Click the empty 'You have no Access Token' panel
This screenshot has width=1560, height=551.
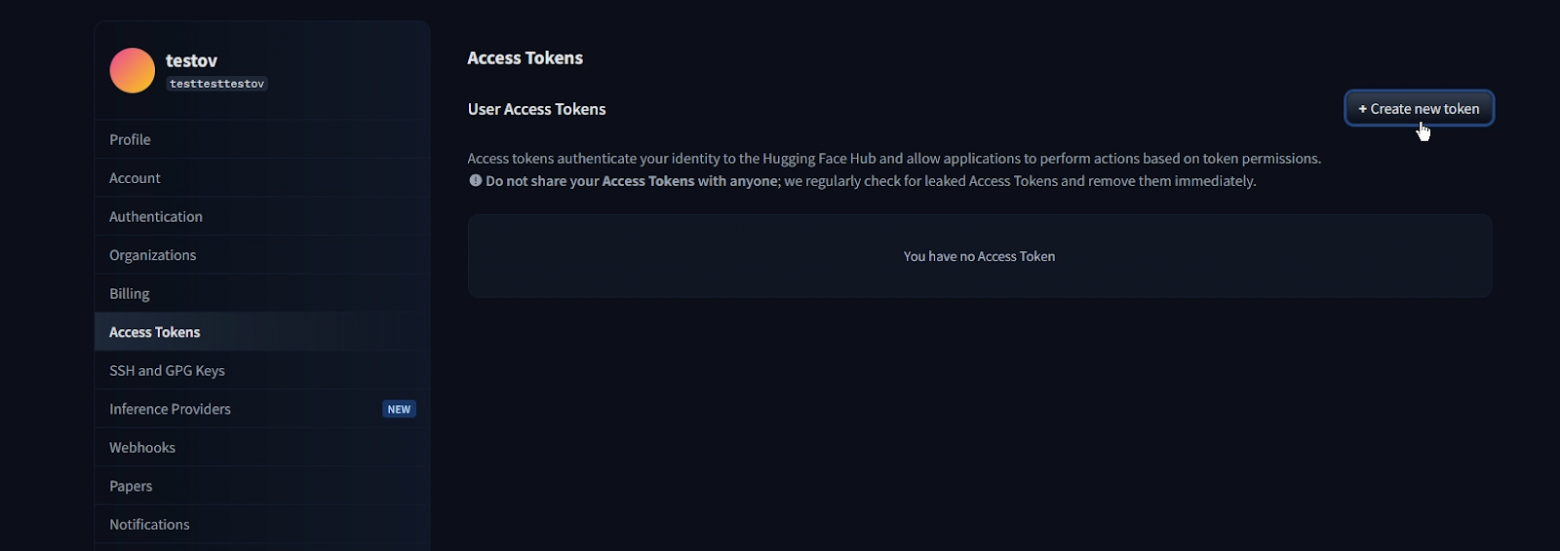point(979,256)
